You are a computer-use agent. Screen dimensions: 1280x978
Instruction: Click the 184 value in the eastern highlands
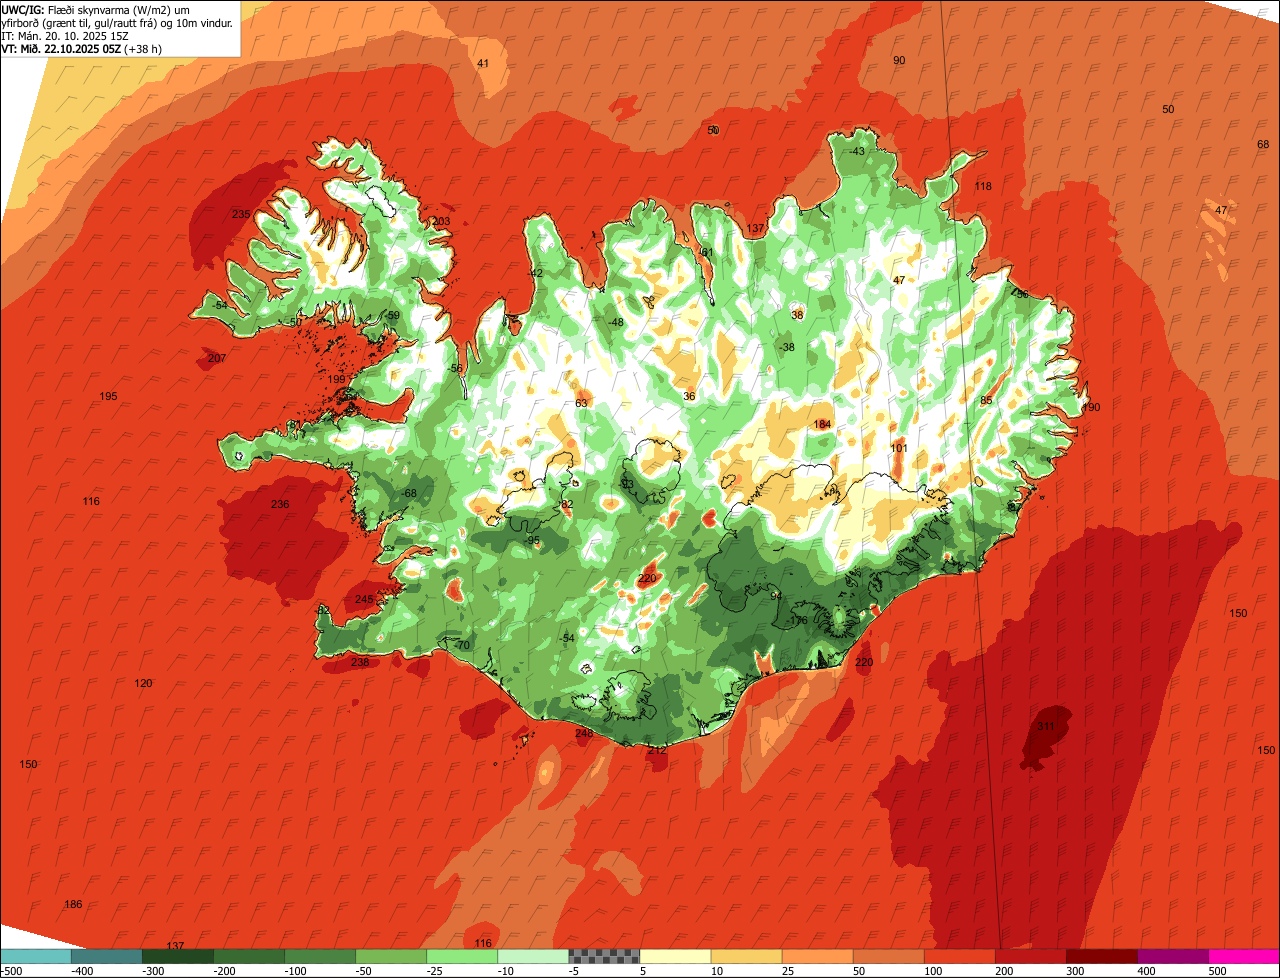click(x=822, y=424)
